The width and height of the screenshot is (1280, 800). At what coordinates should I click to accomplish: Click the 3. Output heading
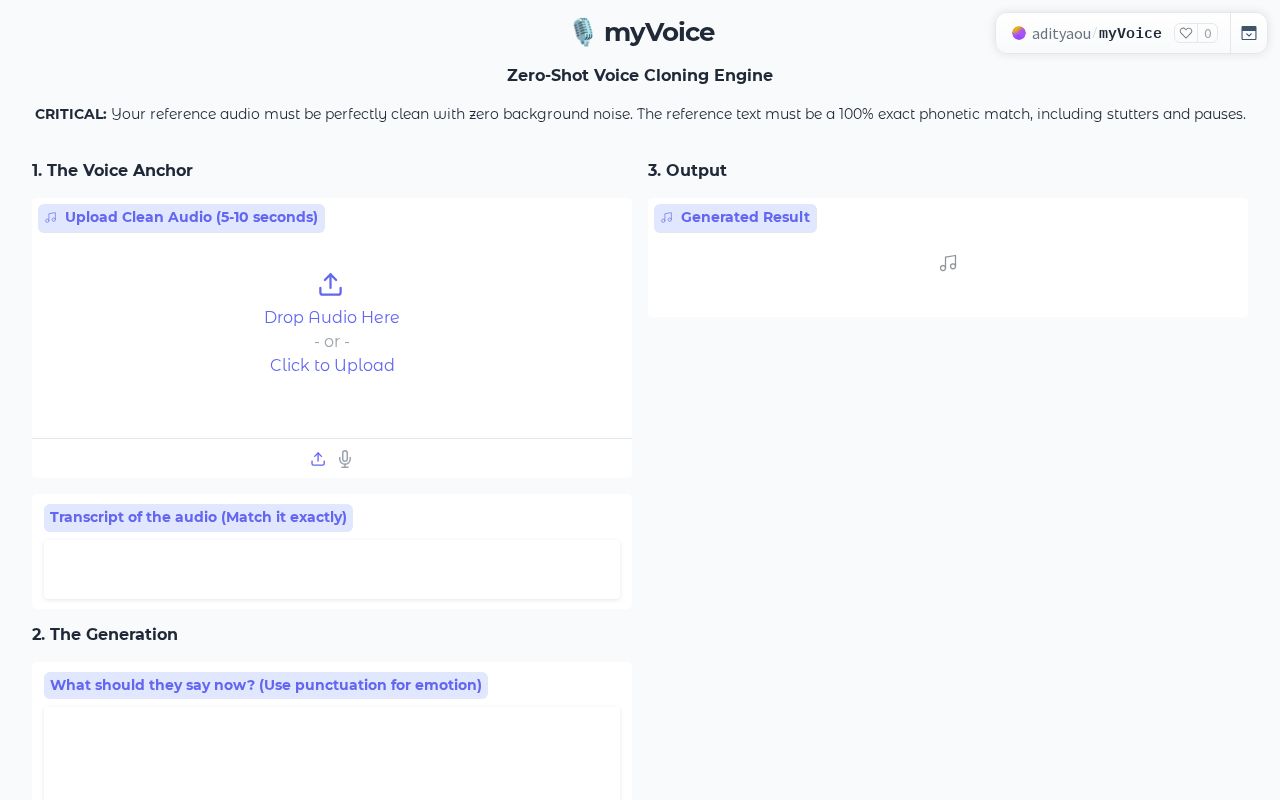coord(687,170)
